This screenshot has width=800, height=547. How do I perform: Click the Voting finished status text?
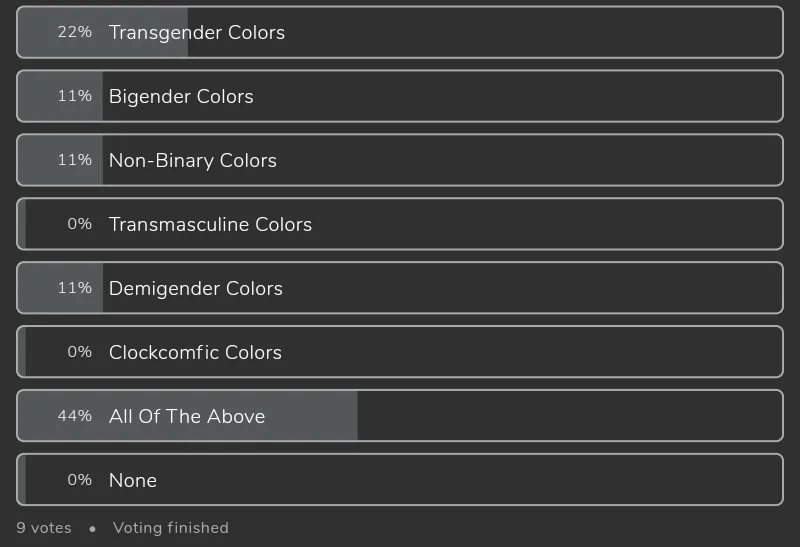(x=171, y=528)
